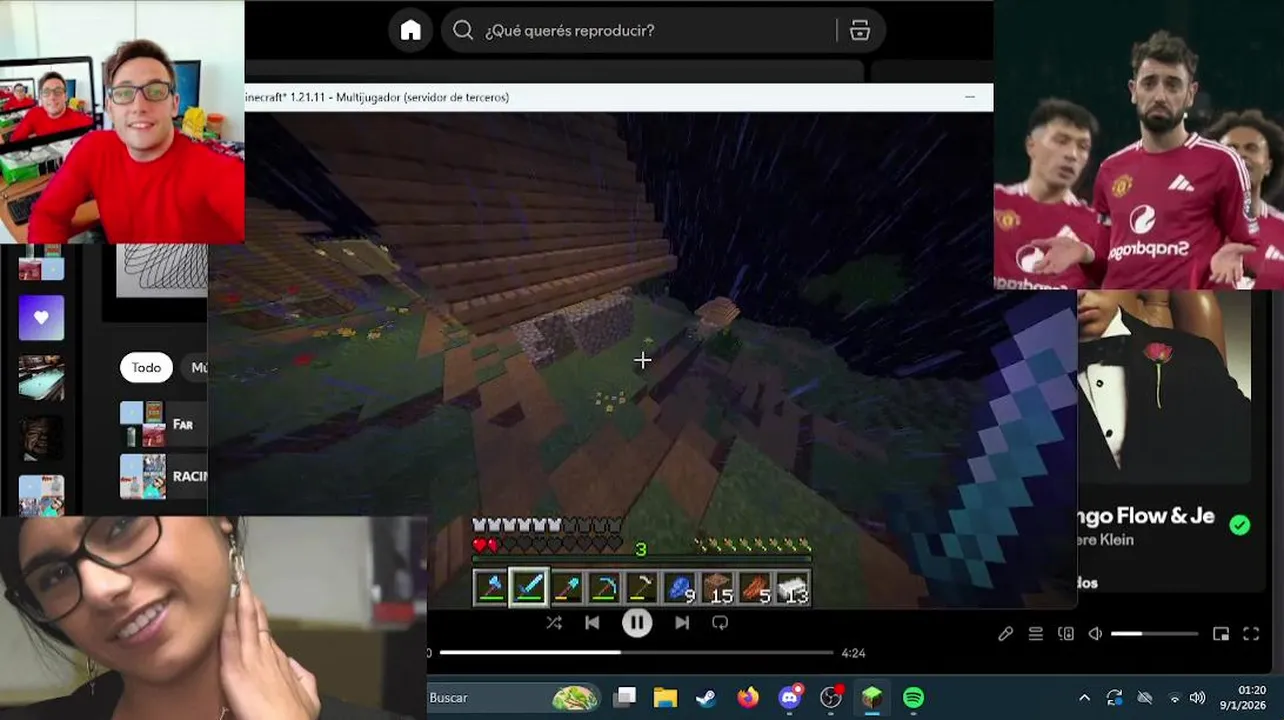Click the artist name under song title
The height and width of the screenshot is (720, 1284).
1106,541
